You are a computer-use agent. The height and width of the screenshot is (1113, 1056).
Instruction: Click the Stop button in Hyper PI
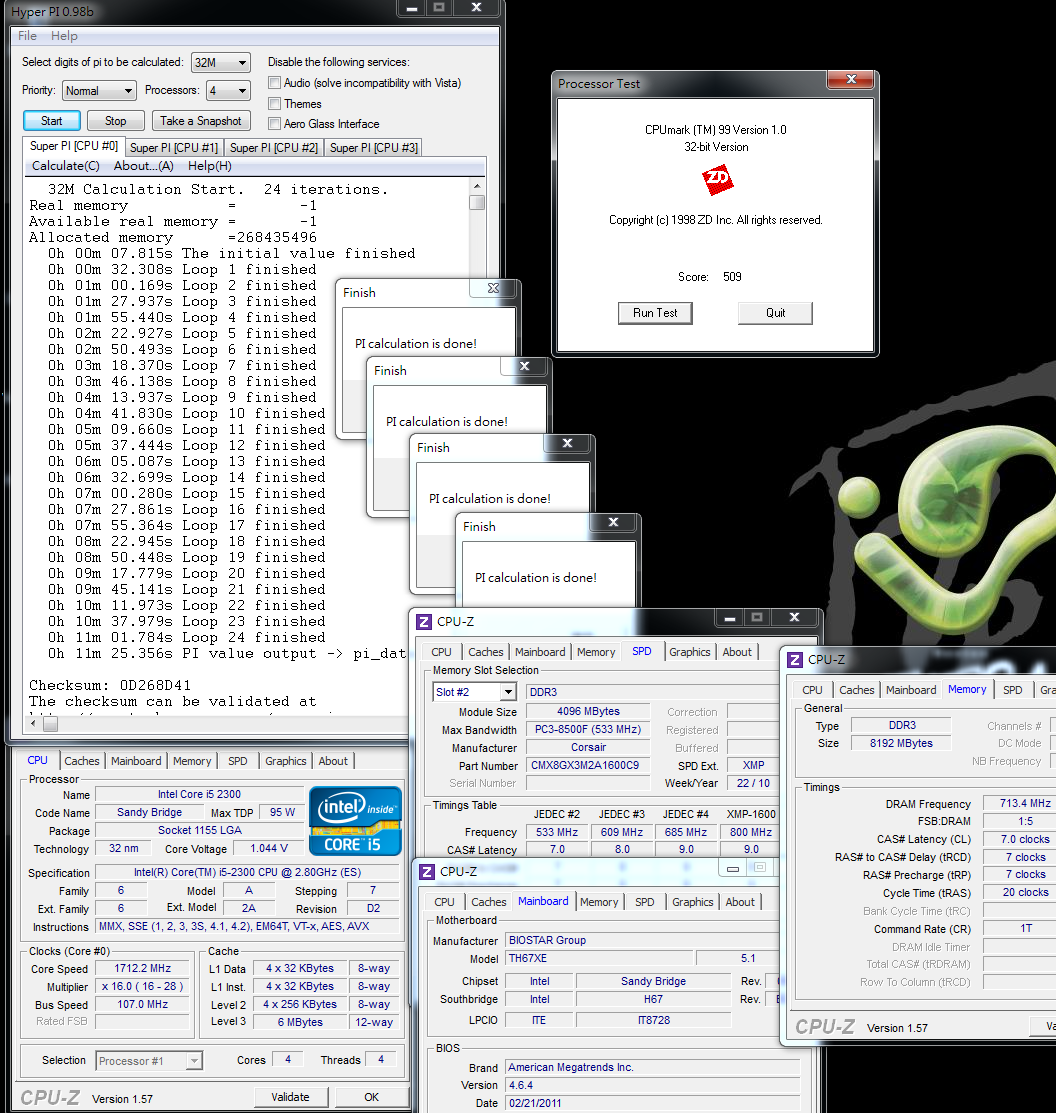coord(116,121)
